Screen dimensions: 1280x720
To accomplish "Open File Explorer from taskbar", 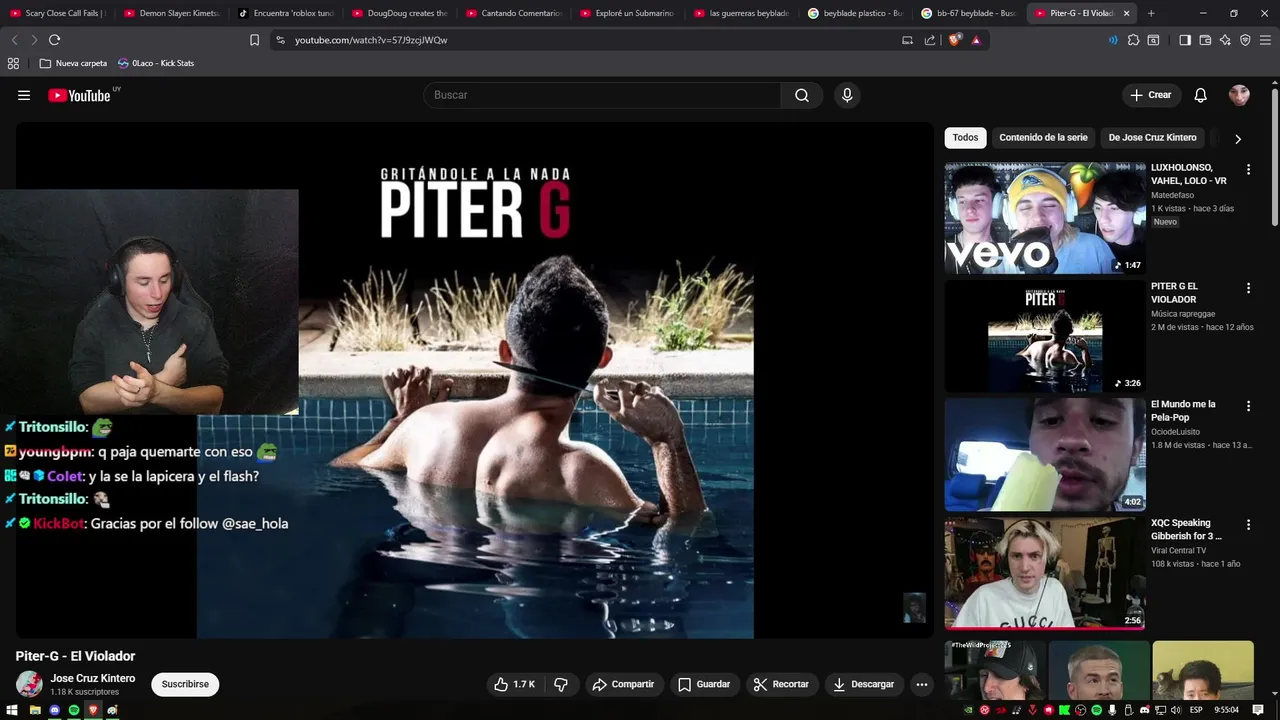I will coord(34,710).
